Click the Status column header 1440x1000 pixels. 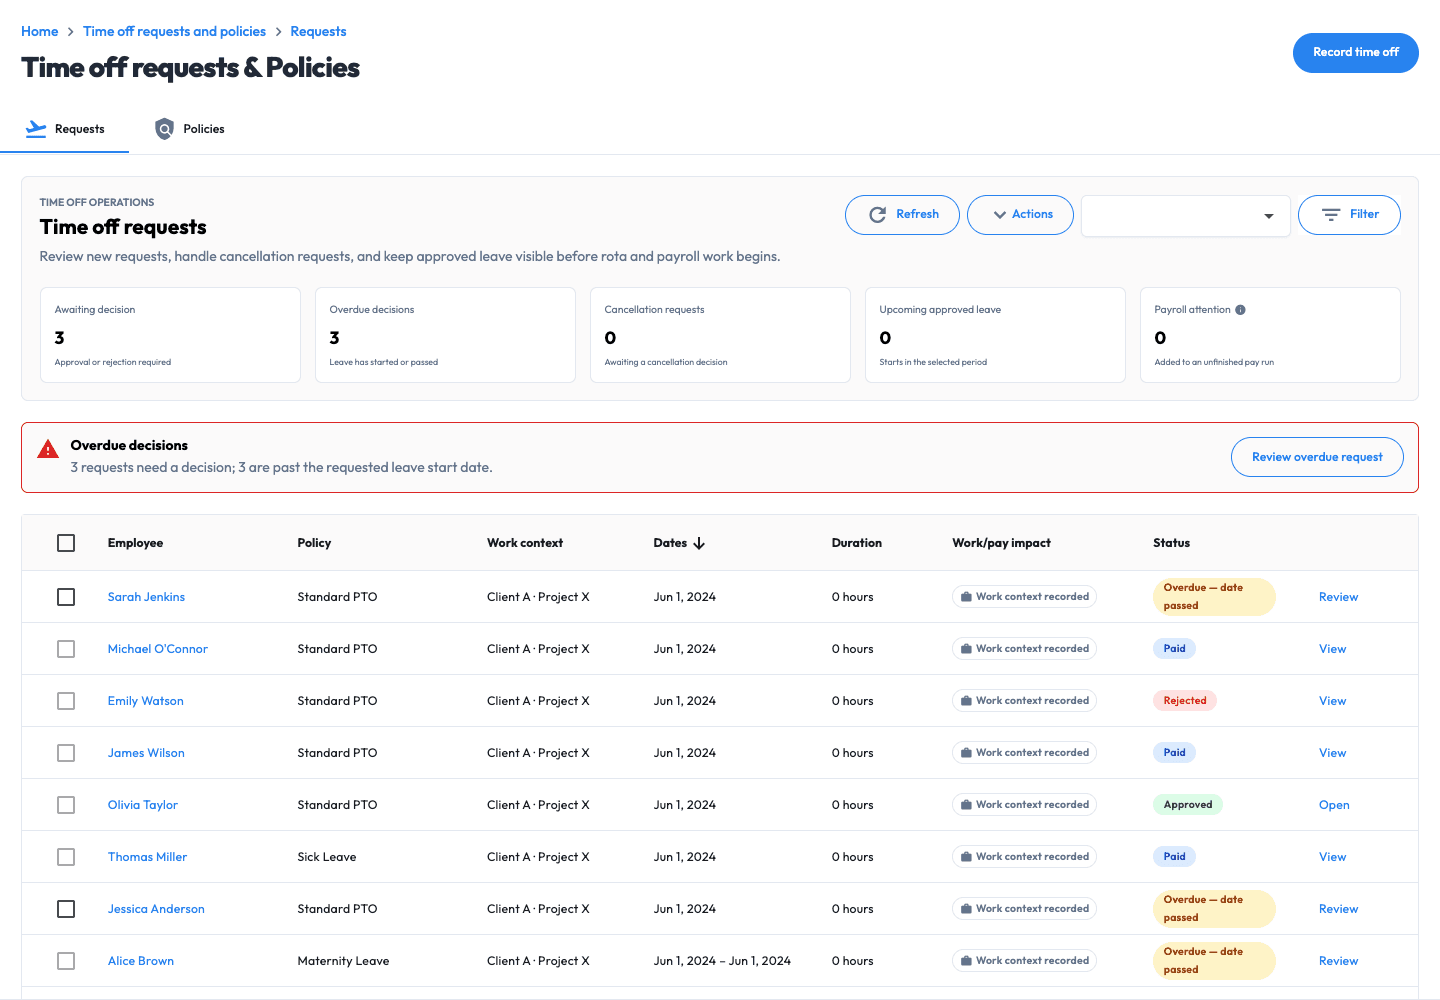[1171, 543]
